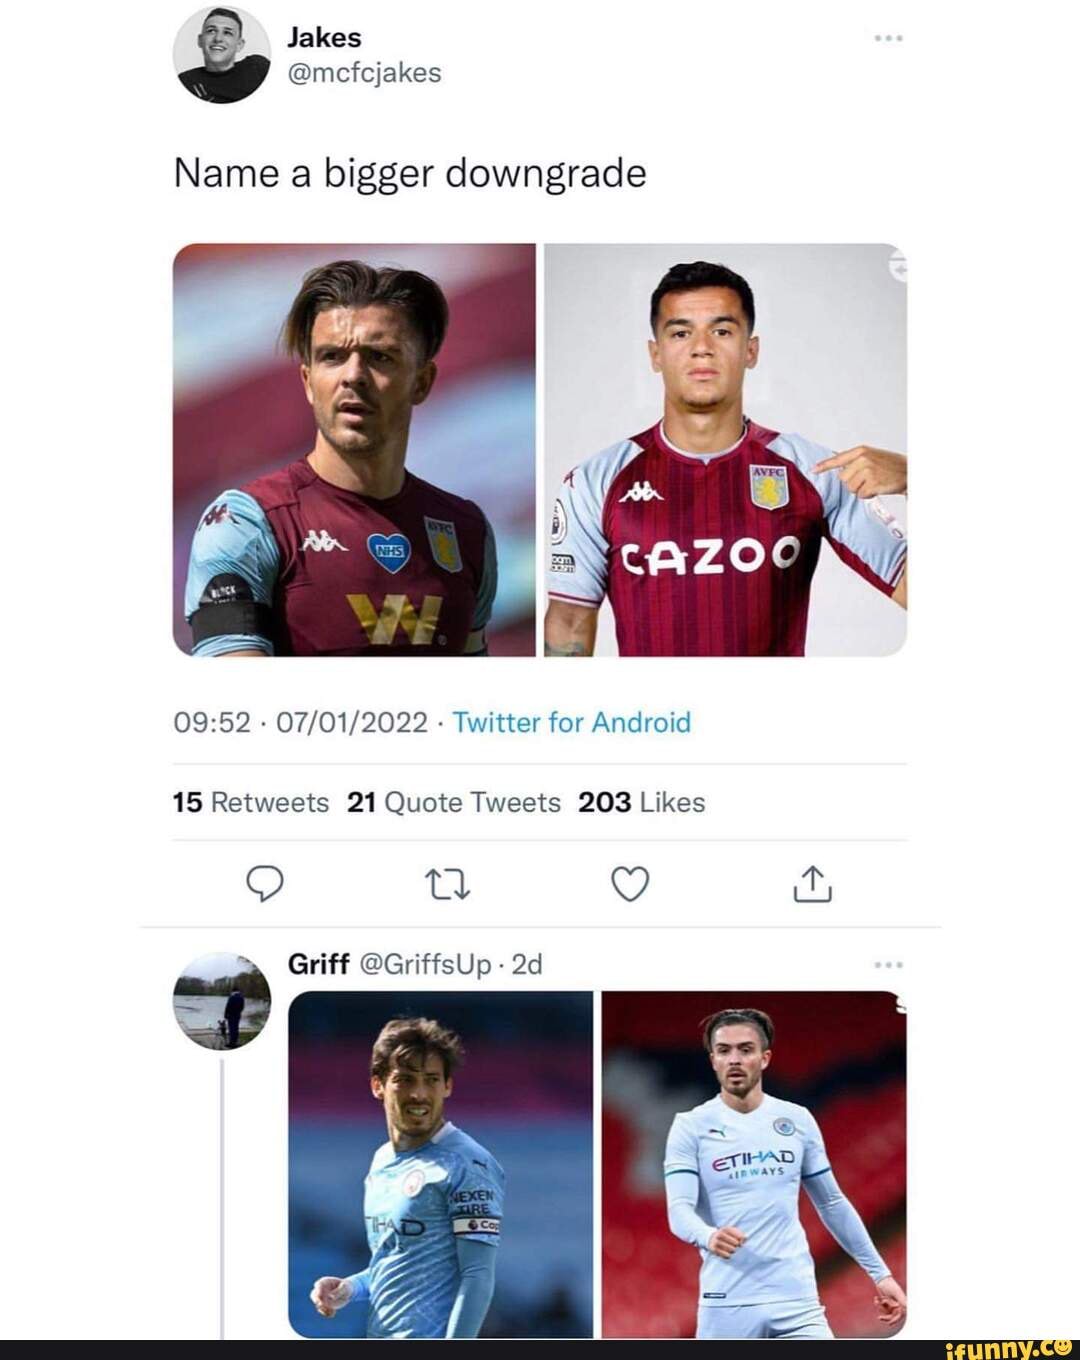This screenshot has height=1360, width=1080.
Task: Open right photo with Cazoo shirt
Action: 725,450
